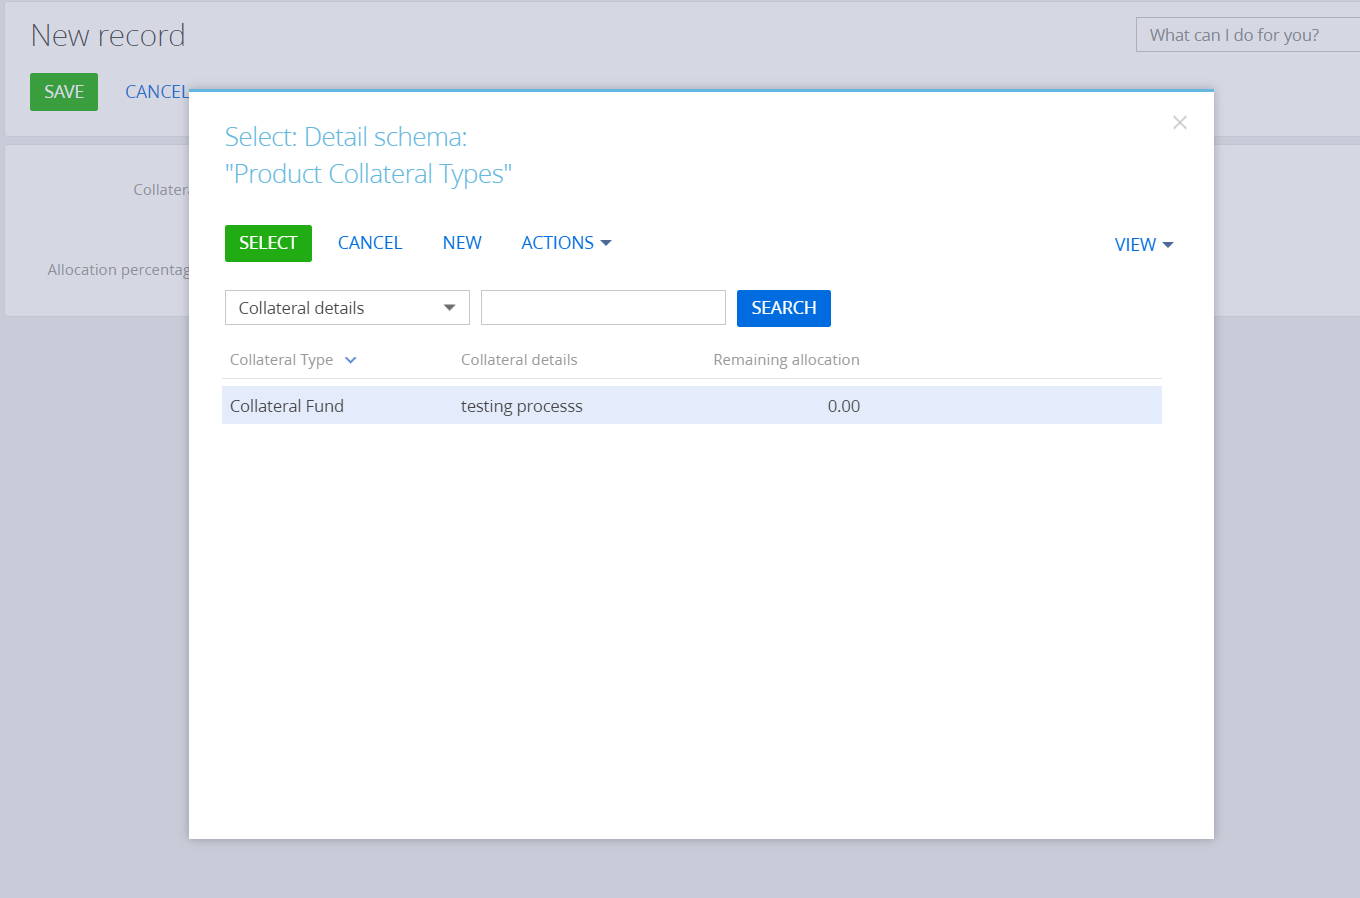The width and height of the screenshot is (1360, 898).
Task: Open the ACTIONS menu
Action: coord(565,243)
